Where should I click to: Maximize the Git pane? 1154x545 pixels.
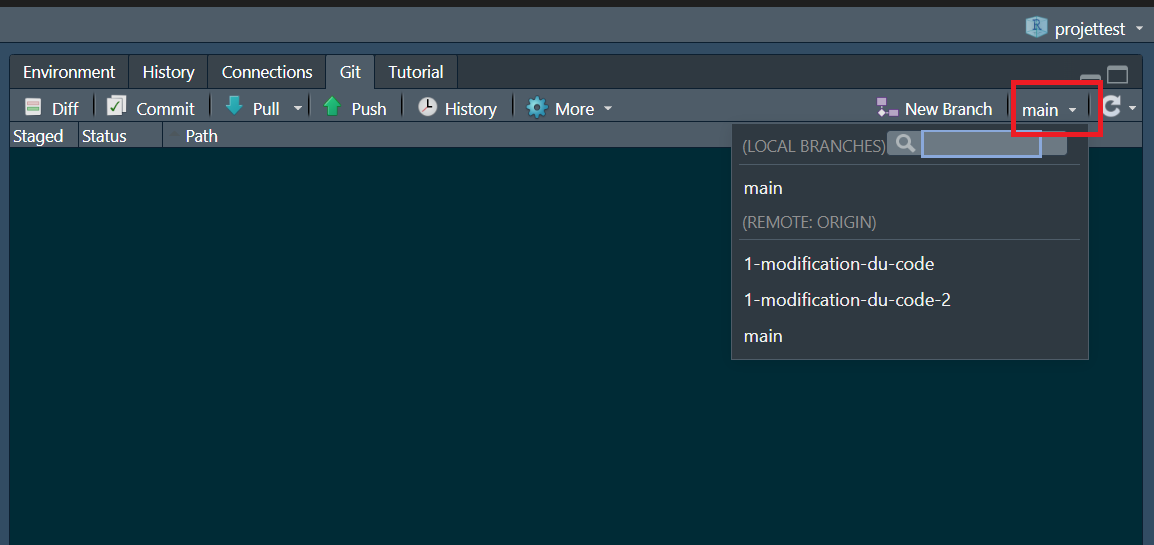[x=1117, y=75]
